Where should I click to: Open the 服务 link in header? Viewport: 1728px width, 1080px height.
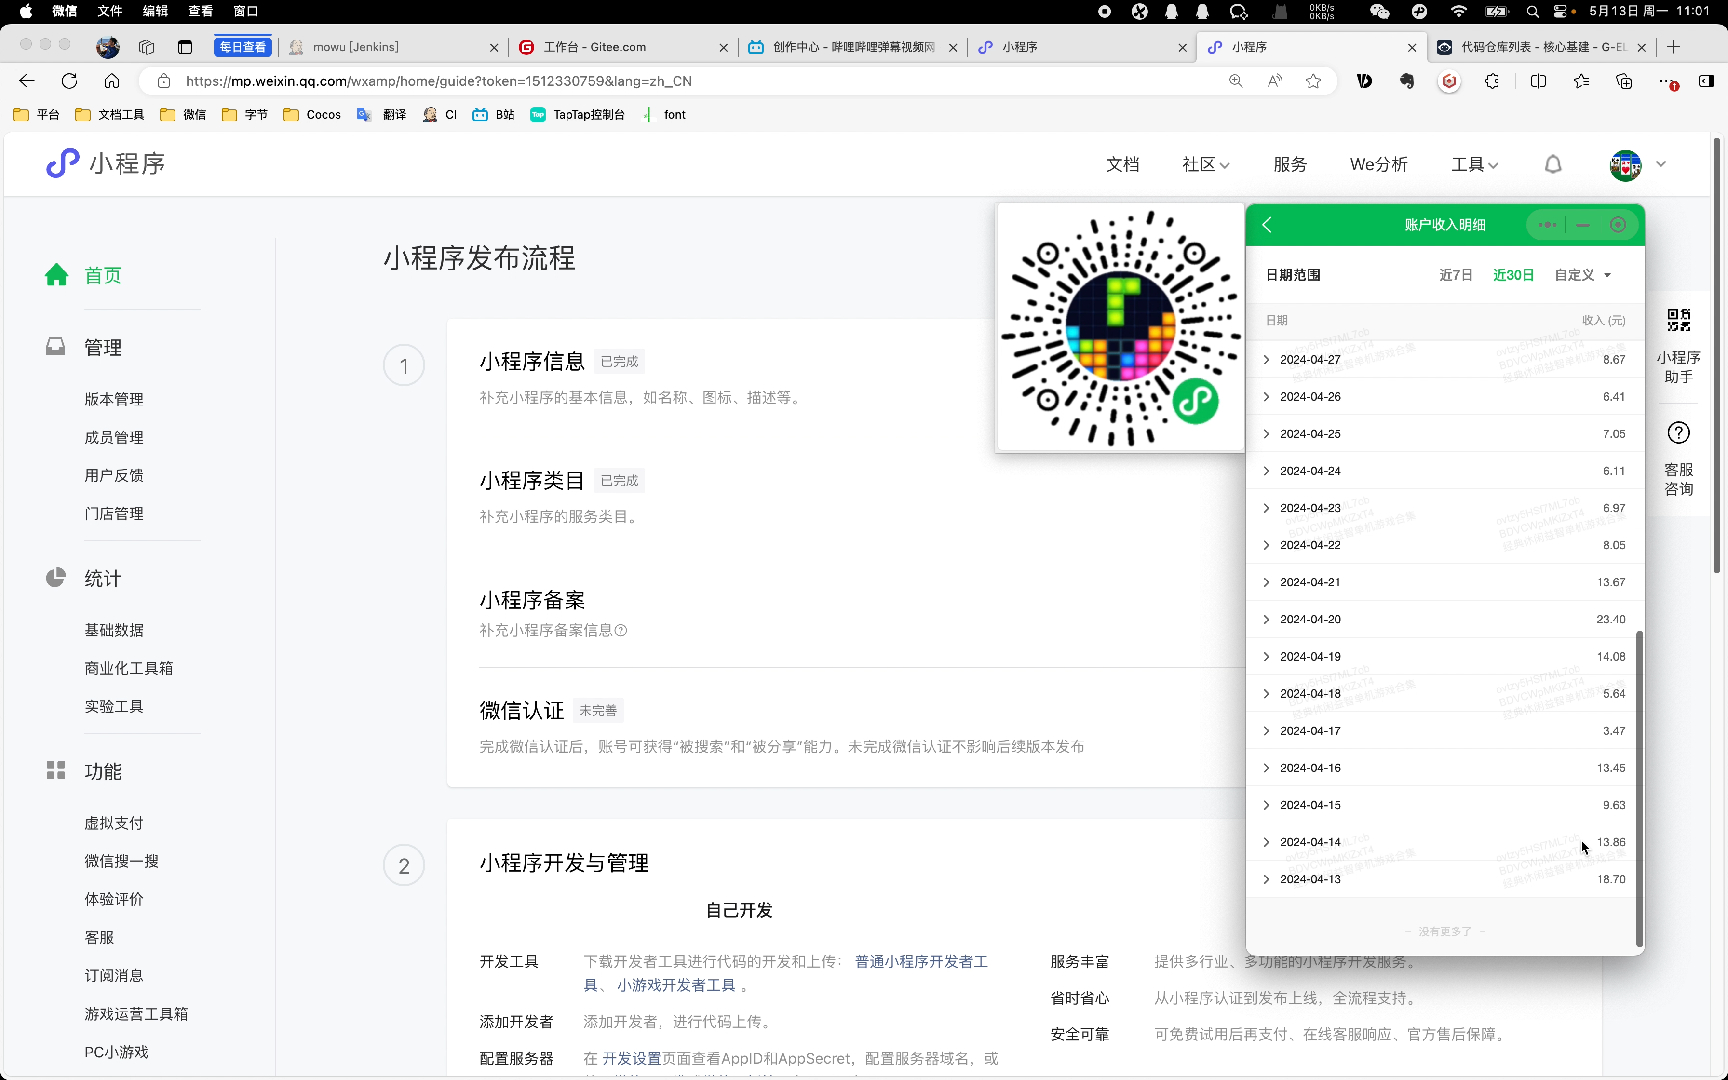coord(1290,164)
